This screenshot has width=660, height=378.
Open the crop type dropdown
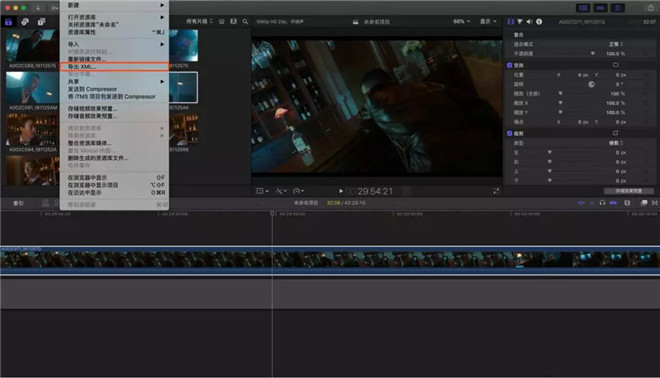616,143
